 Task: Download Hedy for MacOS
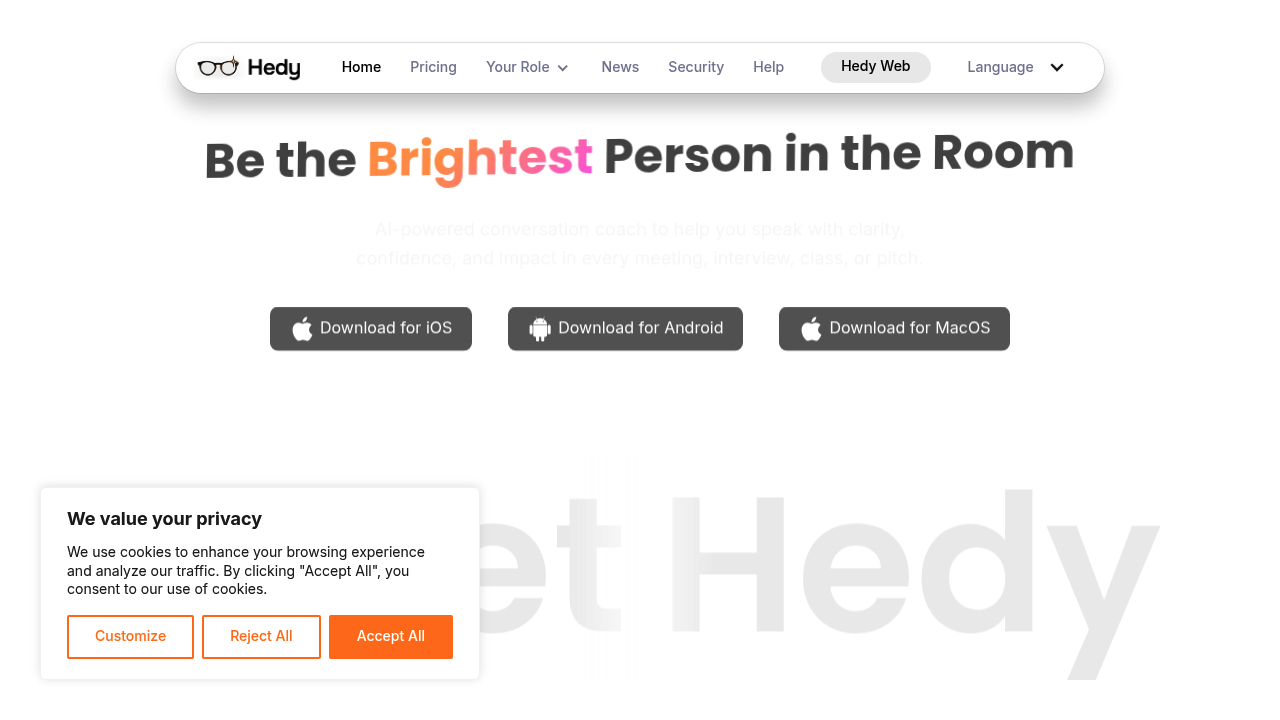894,328
